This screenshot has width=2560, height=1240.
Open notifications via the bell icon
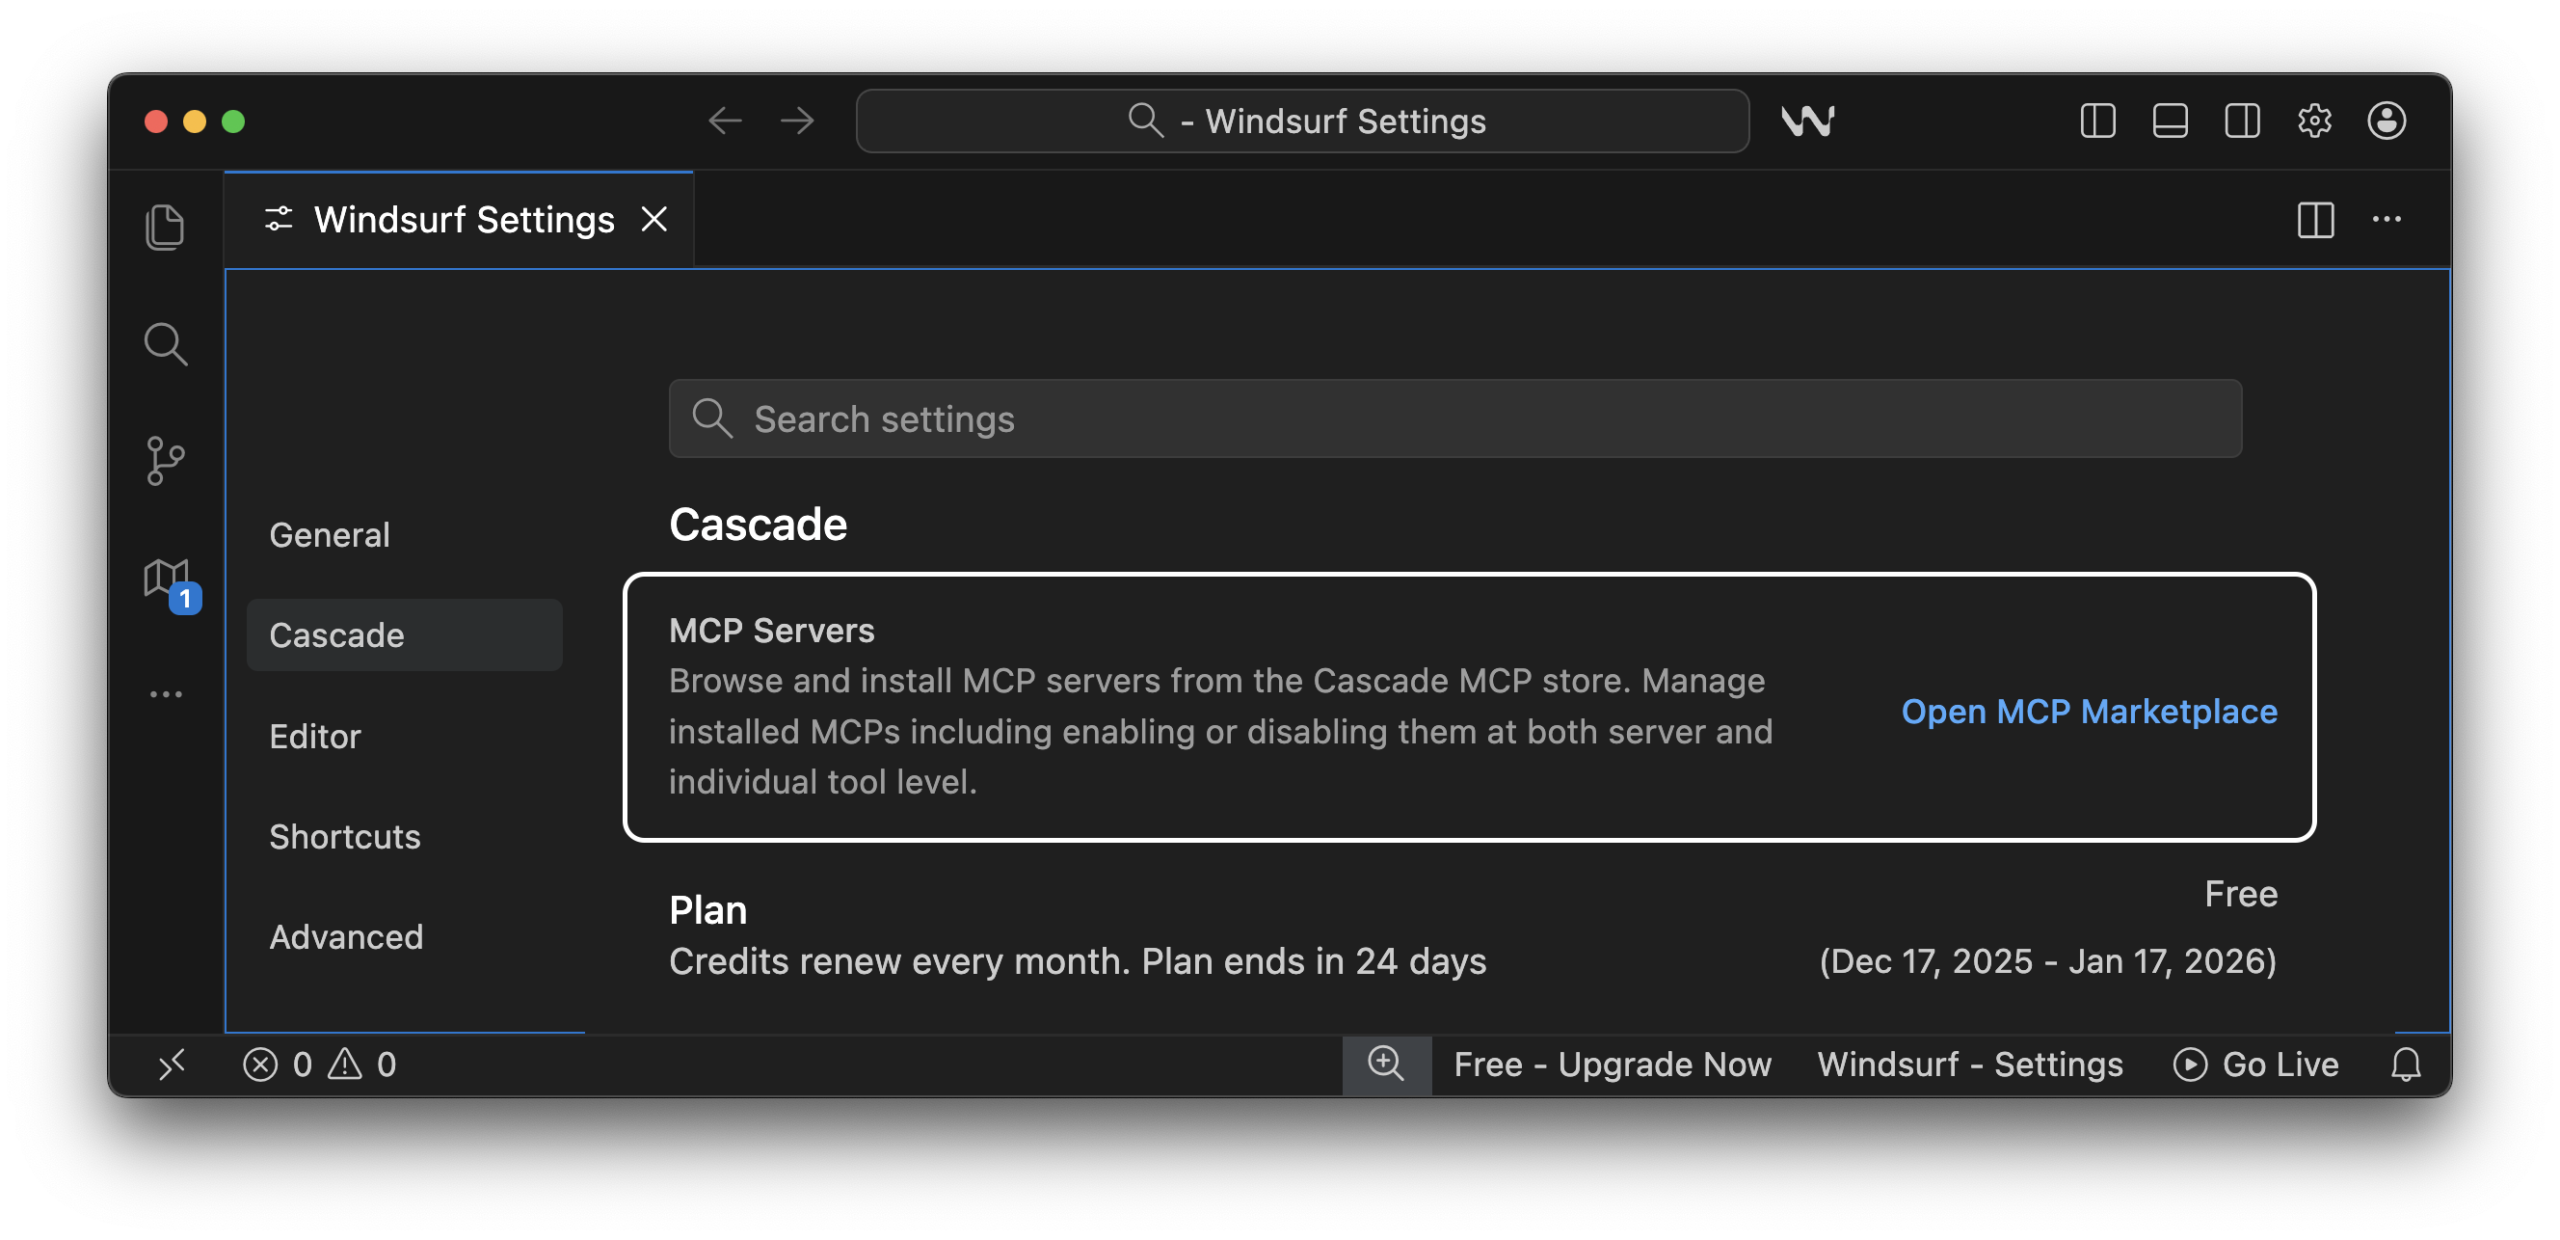(x=2406, y=1064)
